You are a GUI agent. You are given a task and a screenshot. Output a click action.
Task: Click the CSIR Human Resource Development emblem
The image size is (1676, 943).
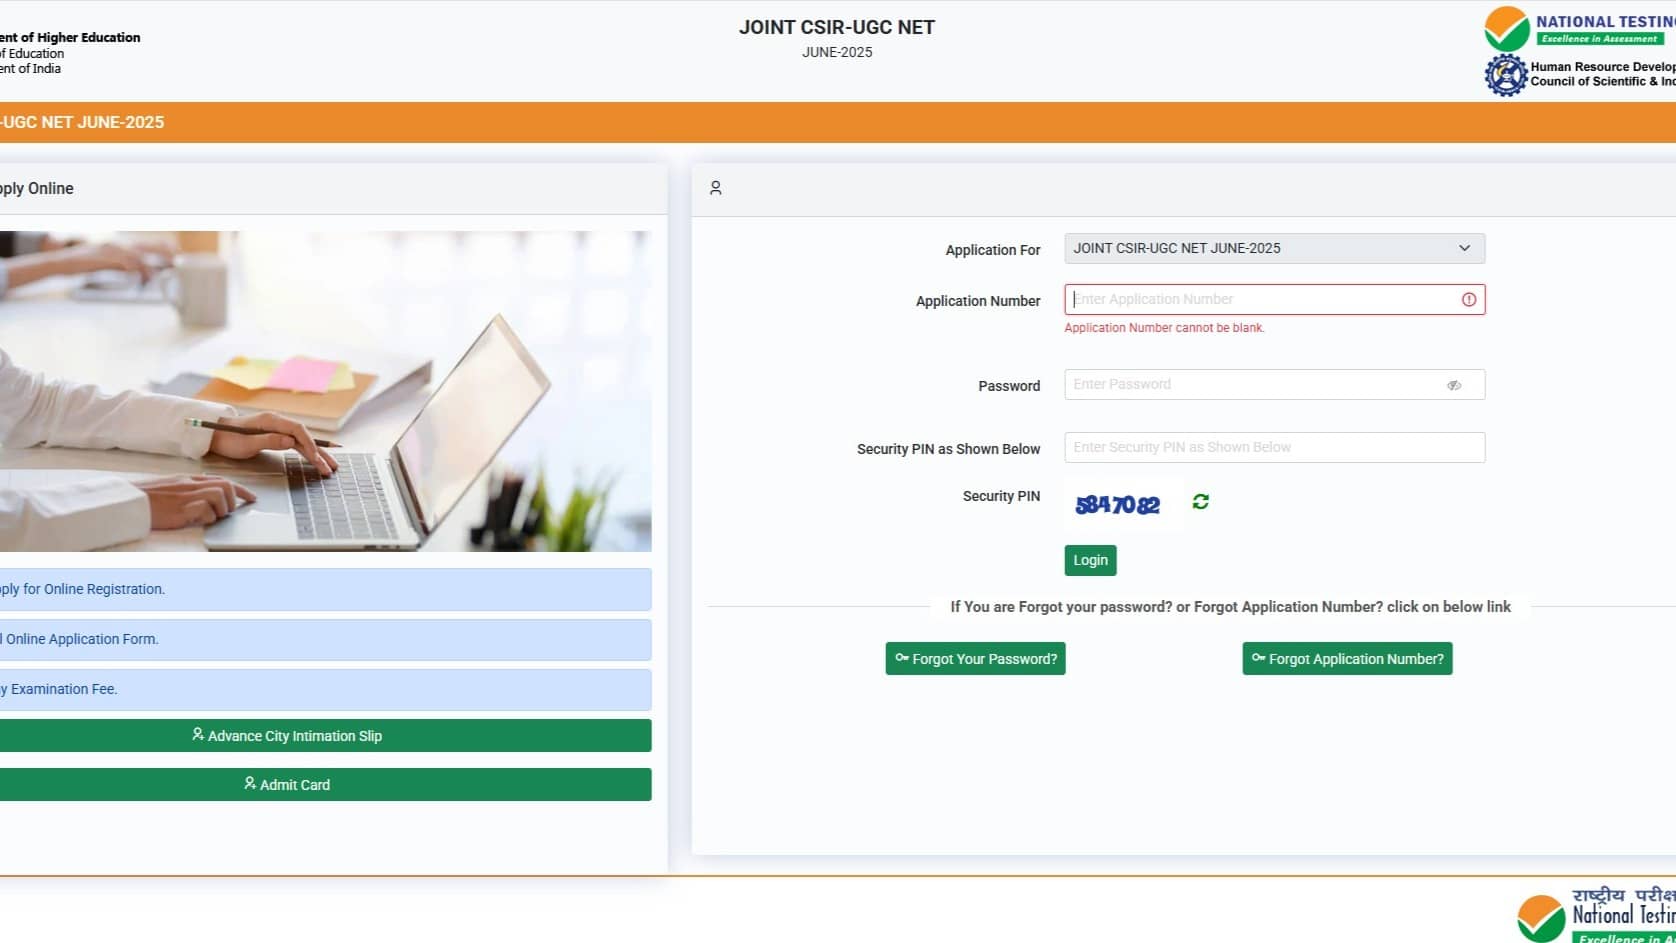pyautogui.click(x=1505, y=75)
